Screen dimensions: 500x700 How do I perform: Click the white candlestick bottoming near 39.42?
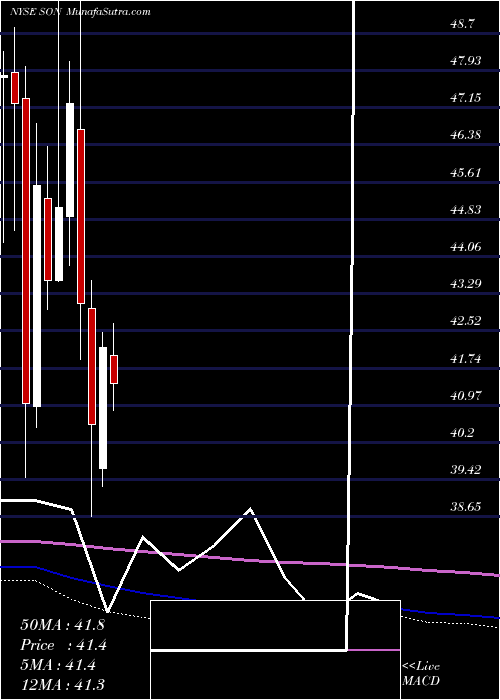103,408
